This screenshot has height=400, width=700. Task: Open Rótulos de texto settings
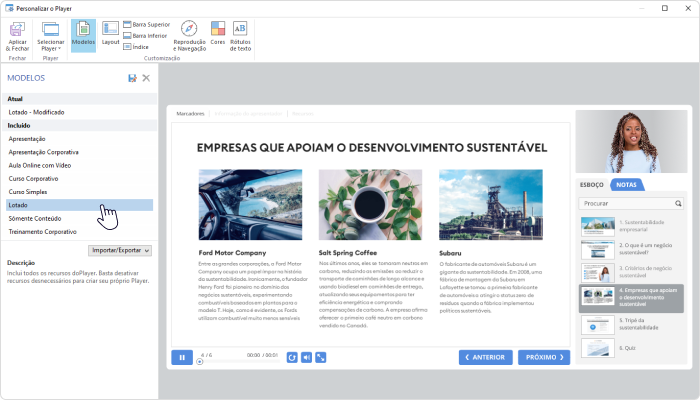[240, 36]
